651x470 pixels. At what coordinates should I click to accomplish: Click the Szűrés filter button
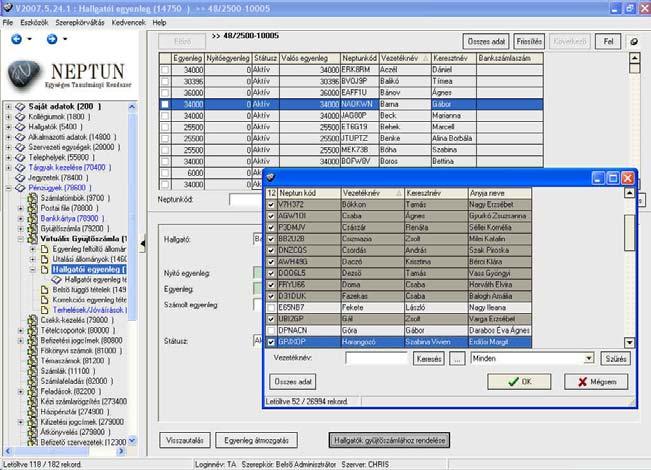616,358
